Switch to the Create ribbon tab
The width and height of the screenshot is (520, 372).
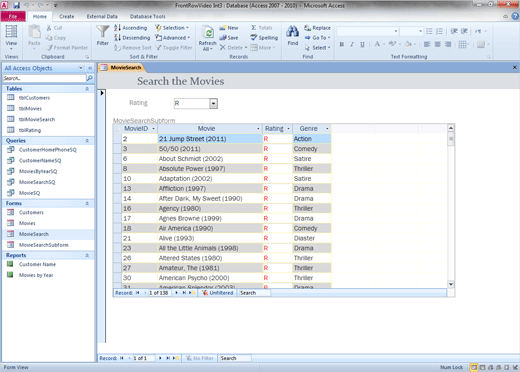pos(67,16)
